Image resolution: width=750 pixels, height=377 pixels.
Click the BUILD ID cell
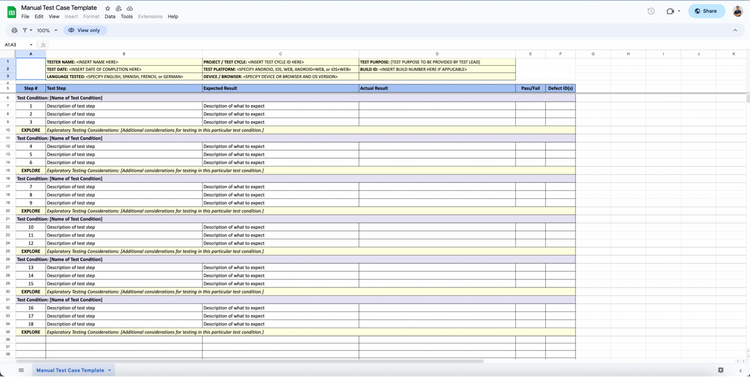point(437,69)
